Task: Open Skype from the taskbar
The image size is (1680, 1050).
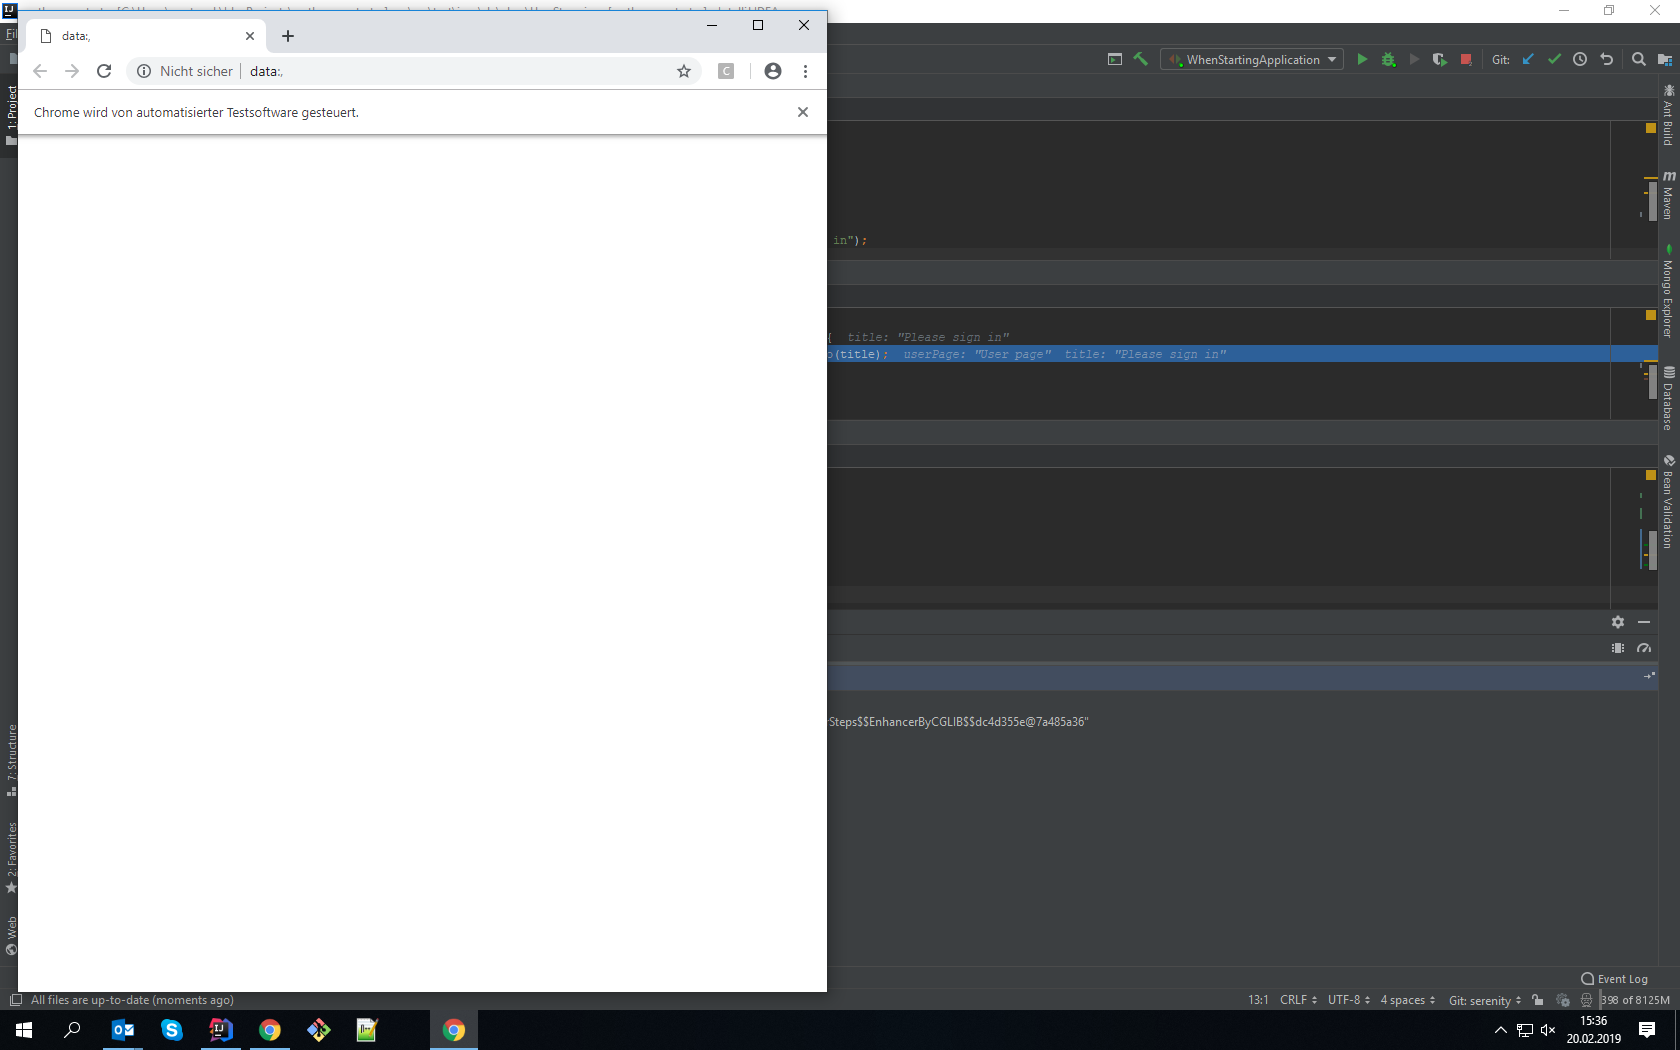Action: (172, 1030)
